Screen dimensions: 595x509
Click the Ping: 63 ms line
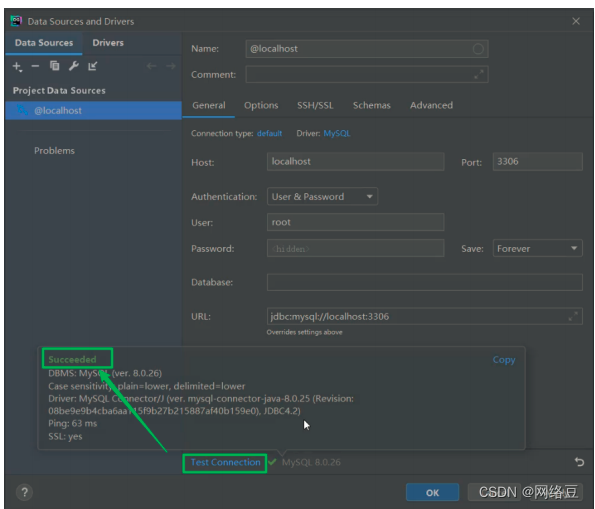(72, 423)
